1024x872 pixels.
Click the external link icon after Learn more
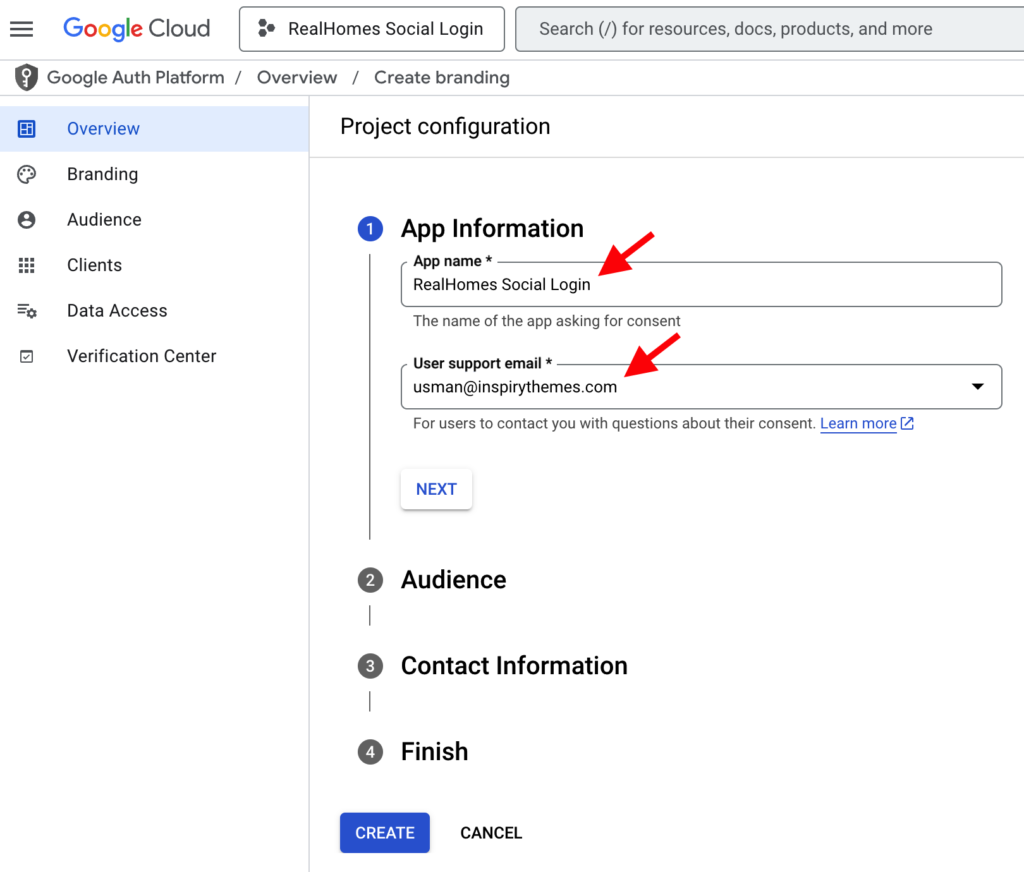[907, 423]
